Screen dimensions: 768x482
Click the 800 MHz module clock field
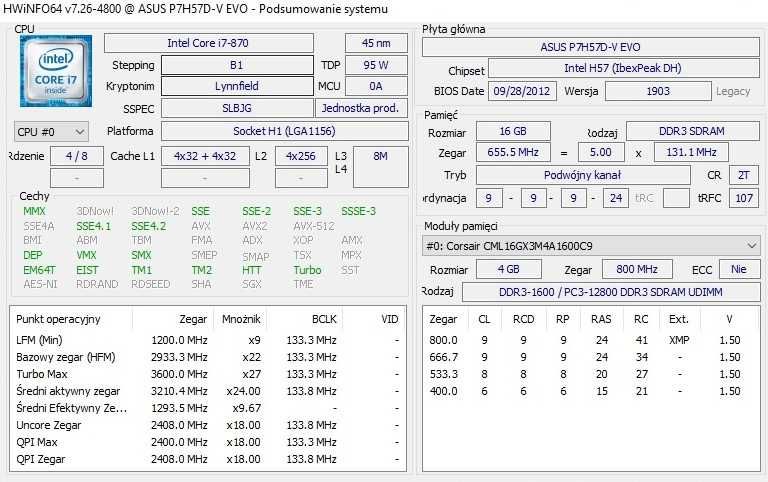[637, 269]
